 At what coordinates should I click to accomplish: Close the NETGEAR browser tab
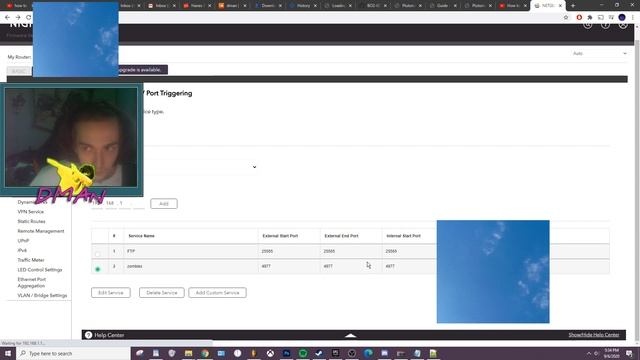560,6
